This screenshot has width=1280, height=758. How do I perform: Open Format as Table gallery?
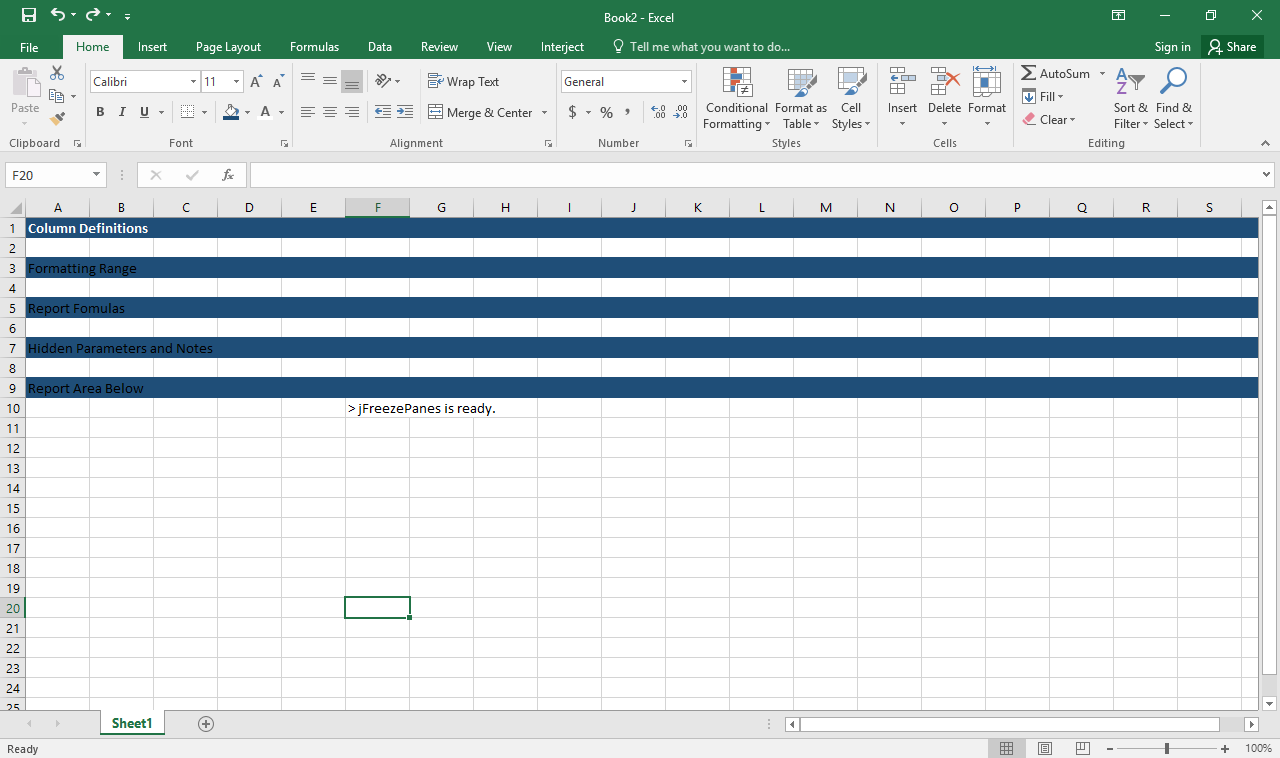coord(801,99)
